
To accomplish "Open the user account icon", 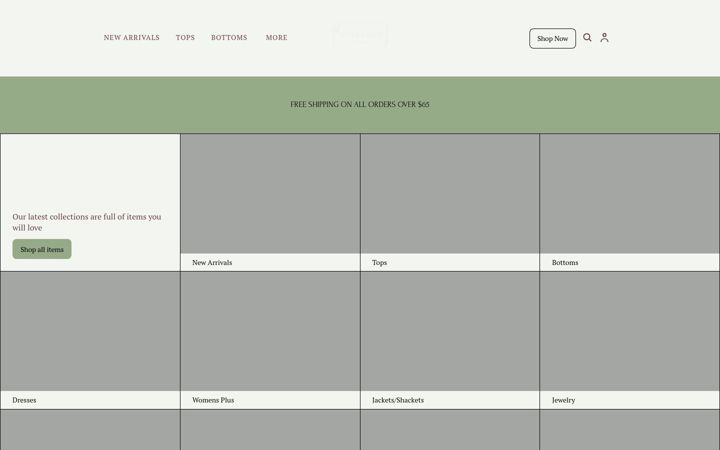I will pyautogui.click(x=604, y=38).
